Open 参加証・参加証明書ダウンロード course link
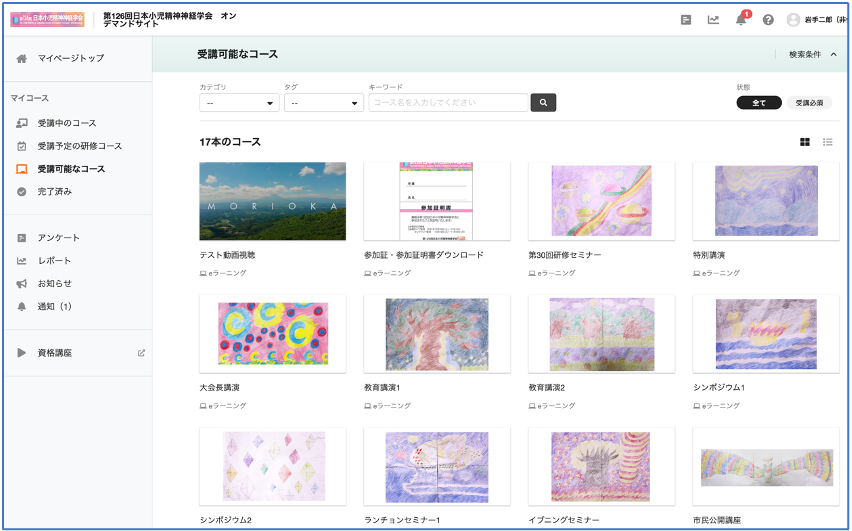Screen dimensions: 852x531 click(424, 255)
